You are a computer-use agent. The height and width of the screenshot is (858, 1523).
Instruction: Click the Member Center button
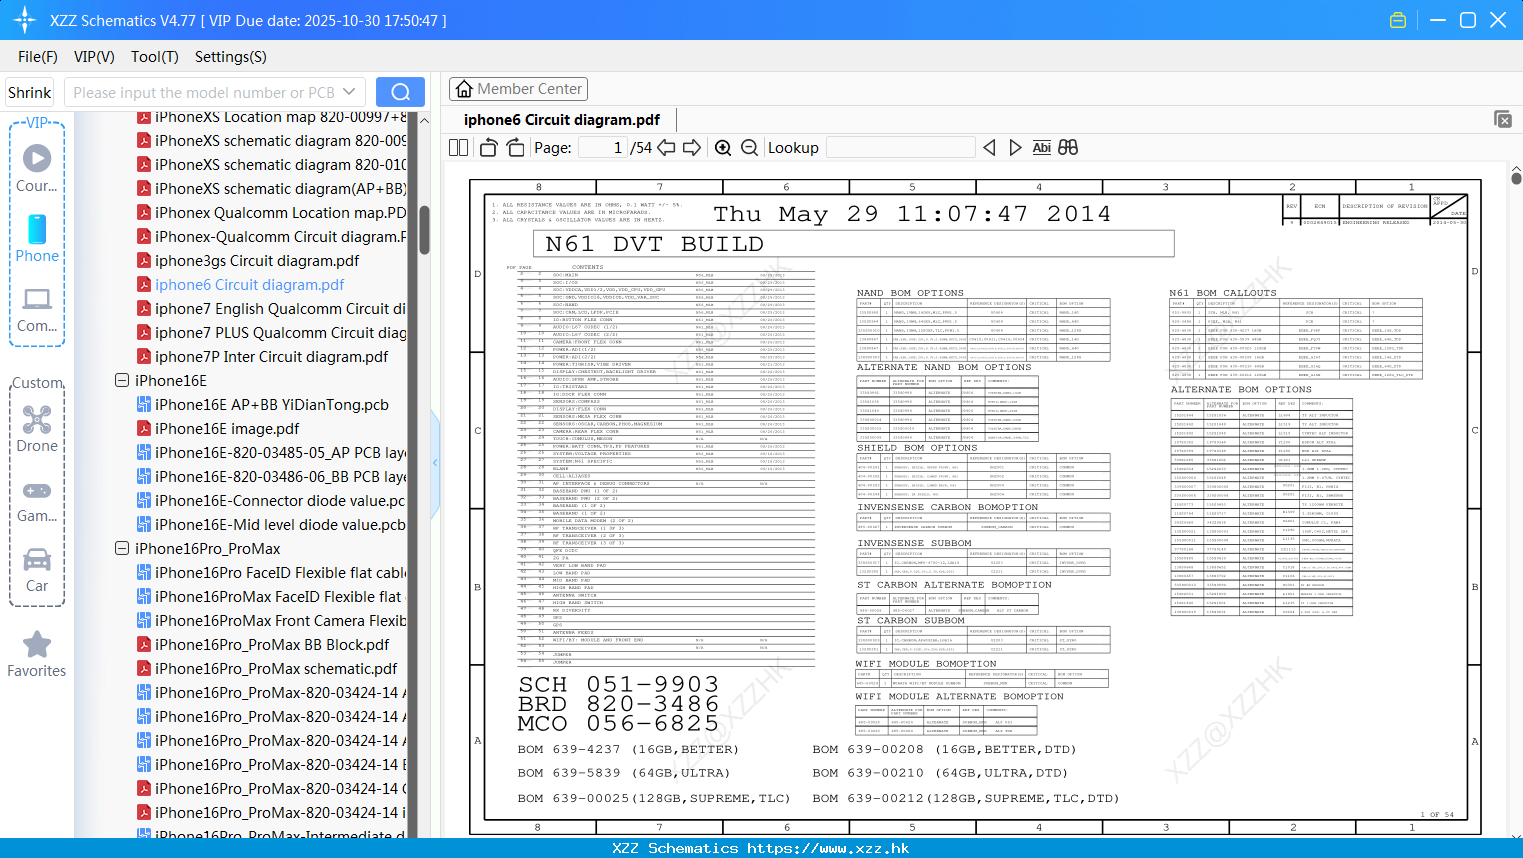tap(518, 89)
